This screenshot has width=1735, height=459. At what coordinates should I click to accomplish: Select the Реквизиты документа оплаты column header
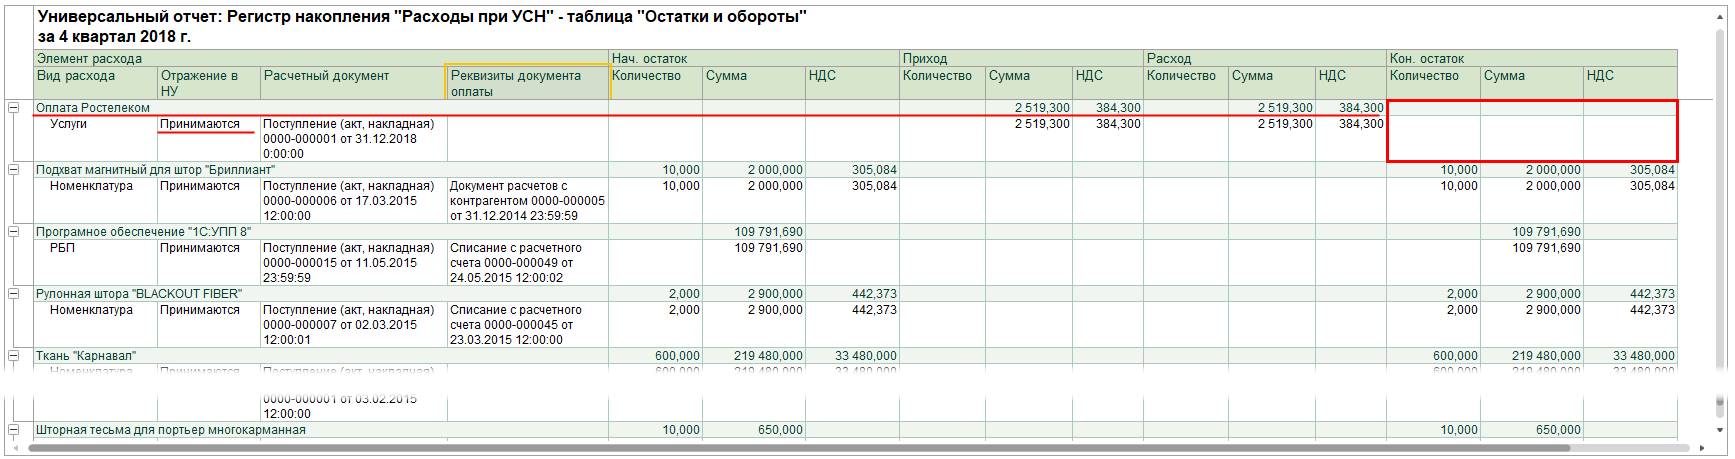(527, 83)
